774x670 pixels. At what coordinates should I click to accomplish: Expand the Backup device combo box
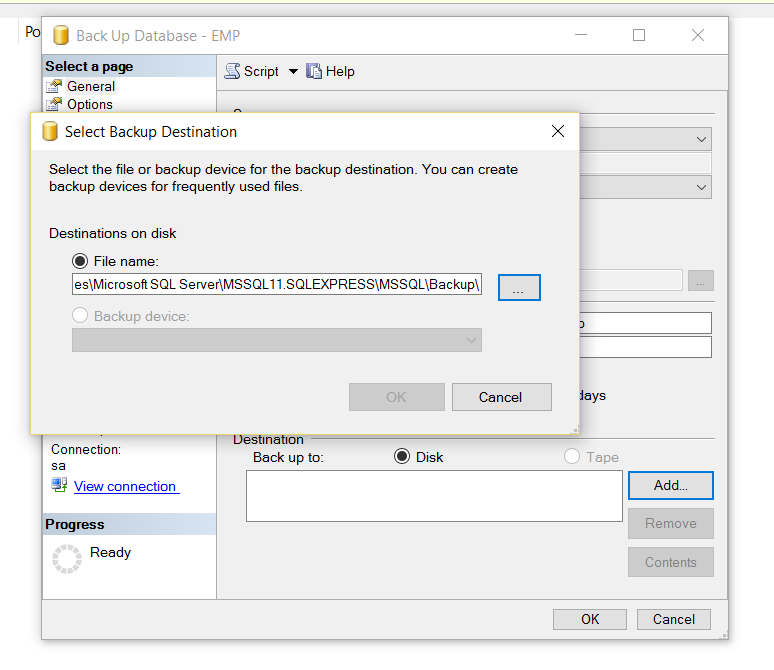click(x=472, y=341)
